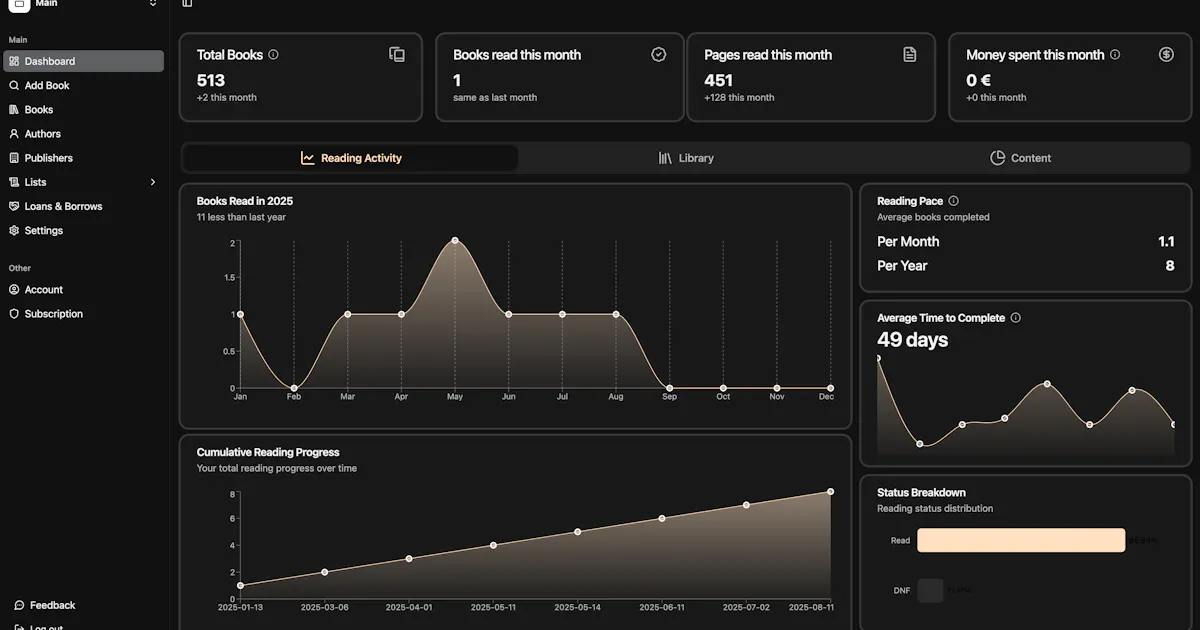This screenshot has height=630, width=1200.
Task: Open Loans & Borrows
Action: [83, 206]
